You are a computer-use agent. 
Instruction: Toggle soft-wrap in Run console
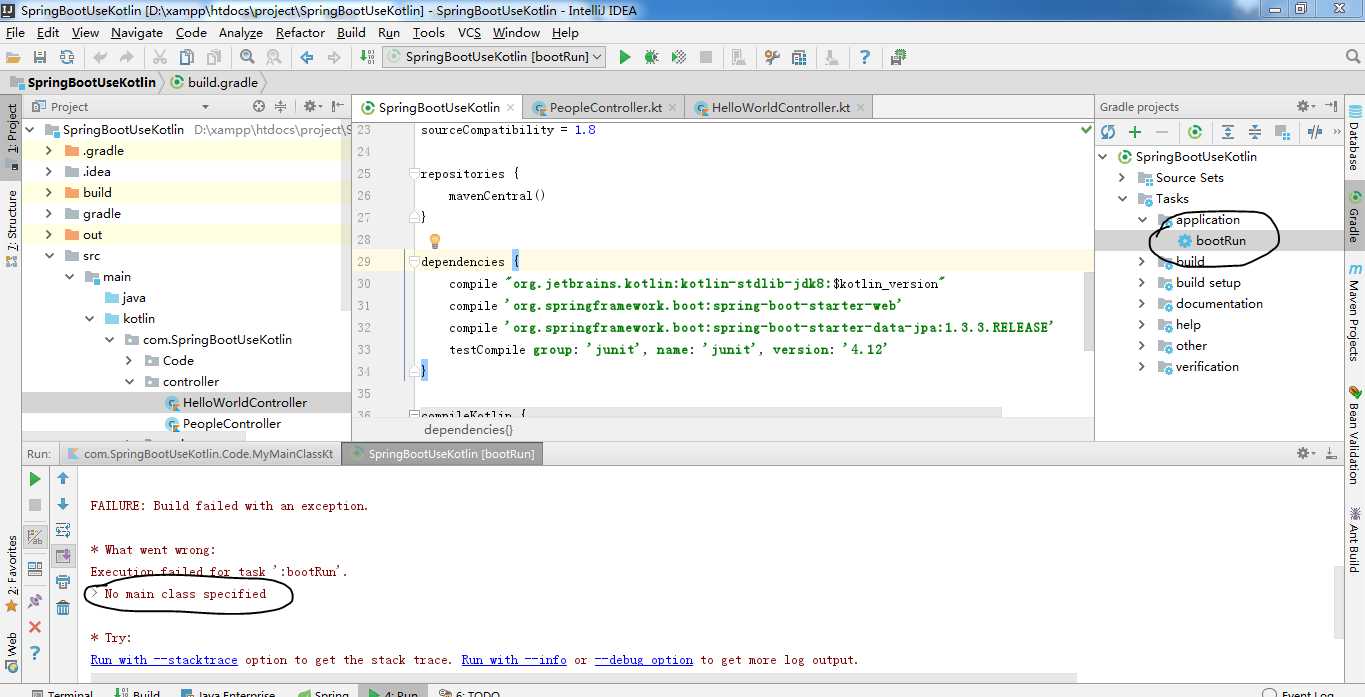pos(63,530)
